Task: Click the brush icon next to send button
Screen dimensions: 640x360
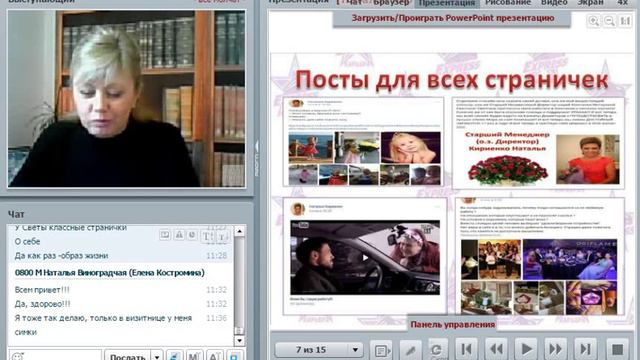Action: [174, 356]
